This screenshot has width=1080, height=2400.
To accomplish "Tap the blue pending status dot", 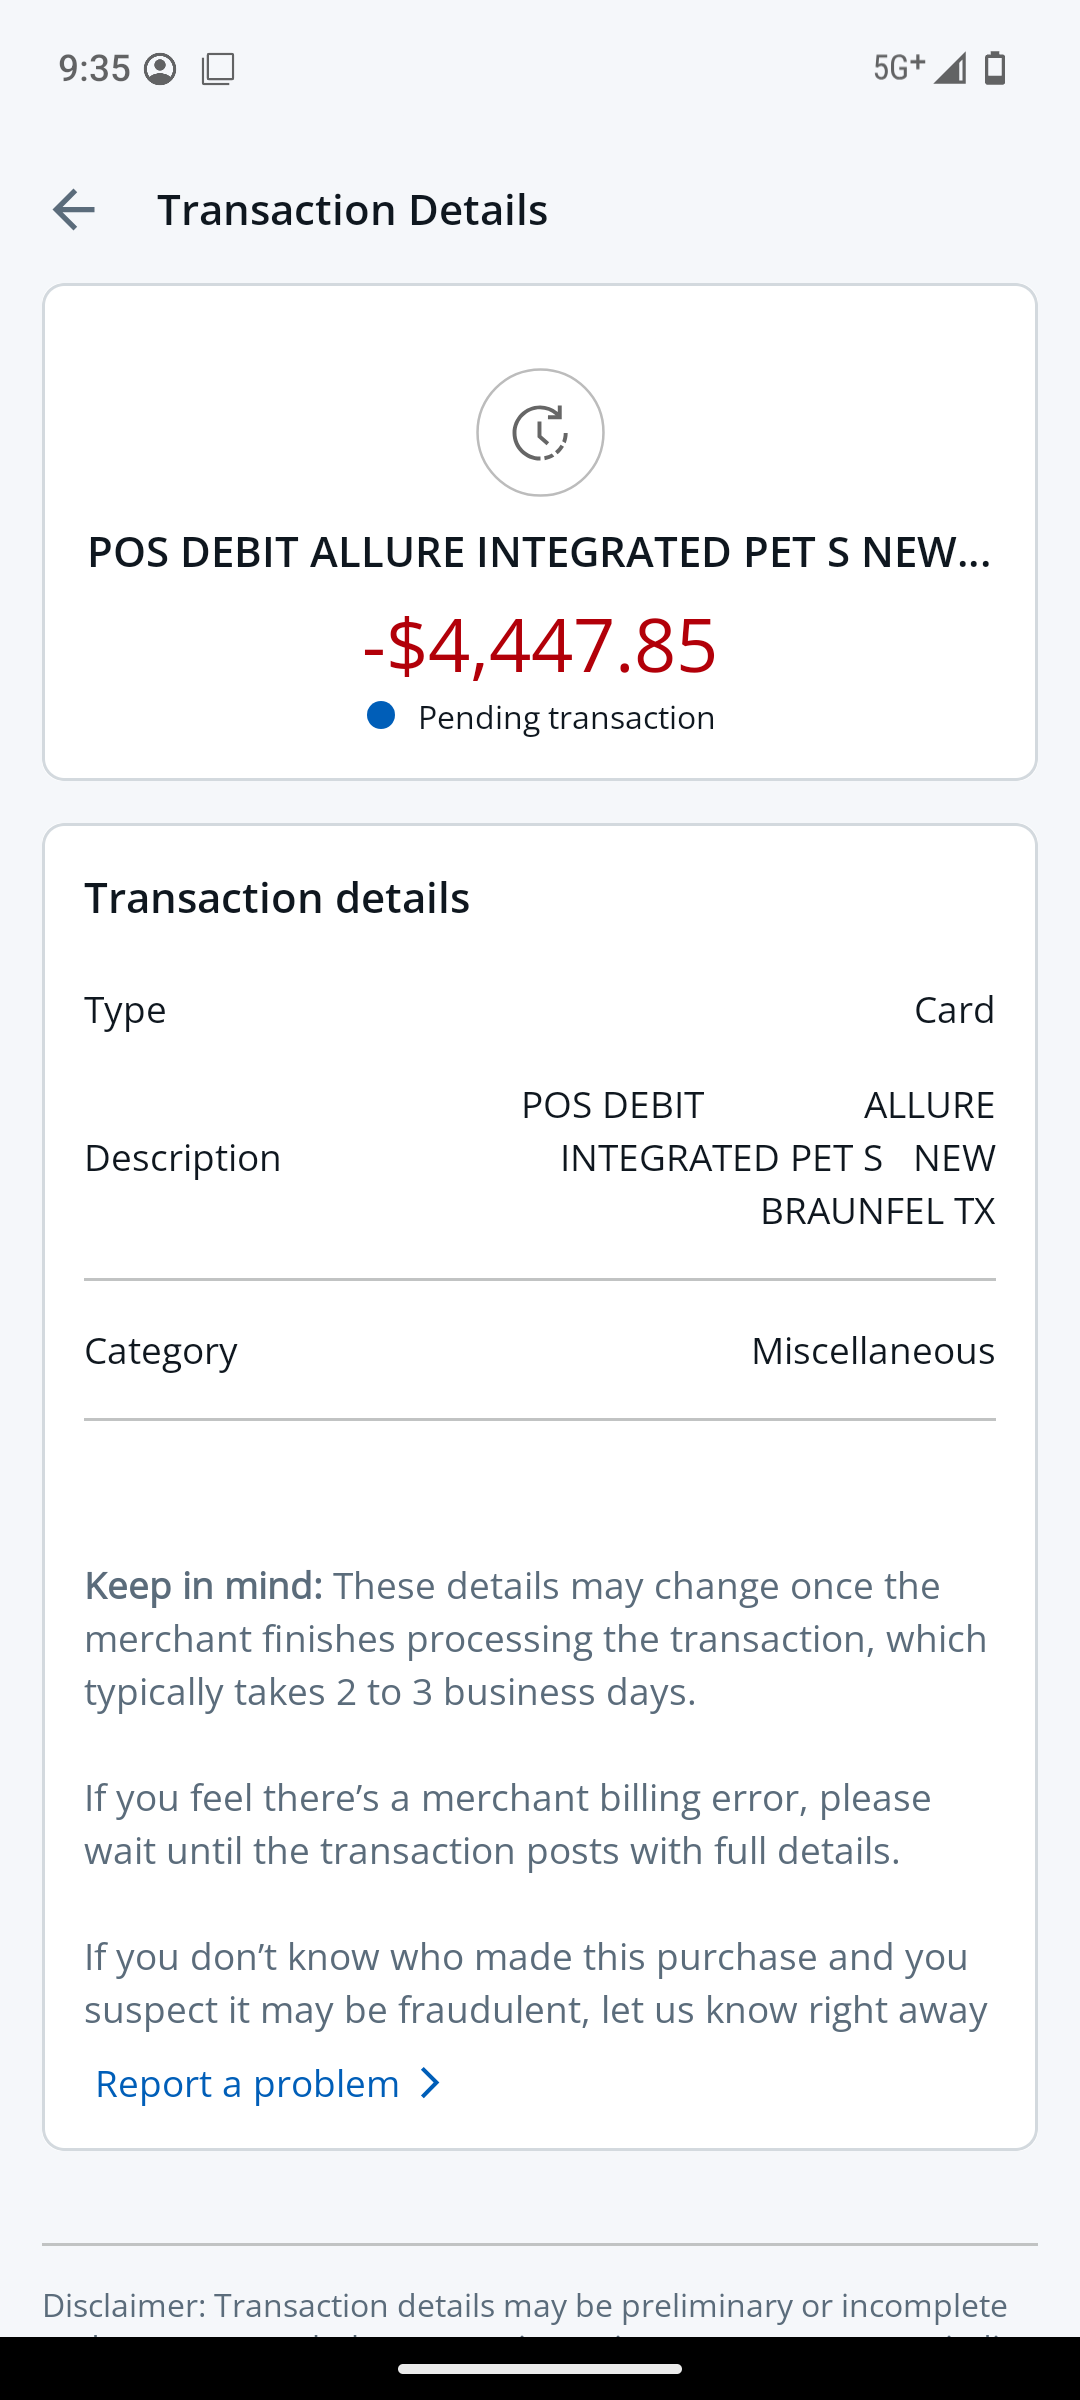I will pyautogui.click(x=381, y=716).
